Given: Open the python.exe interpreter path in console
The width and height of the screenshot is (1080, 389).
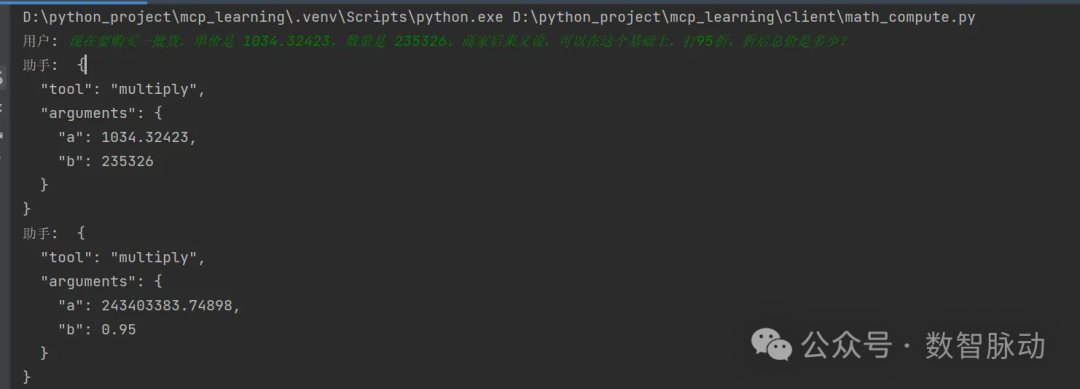Looking at the screenshot, I should pyautogui.click(x=263, y=17).
